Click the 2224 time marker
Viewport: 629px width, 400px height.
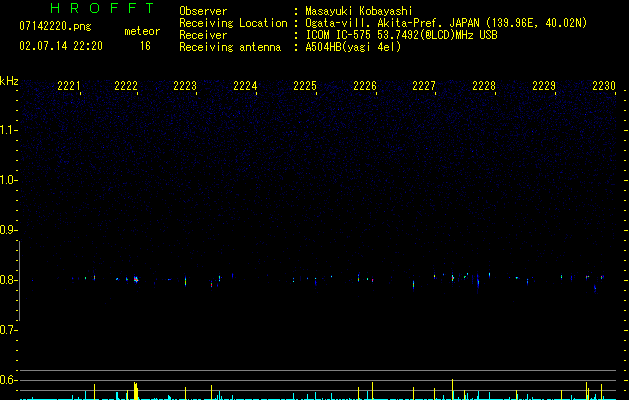[245, 86]
